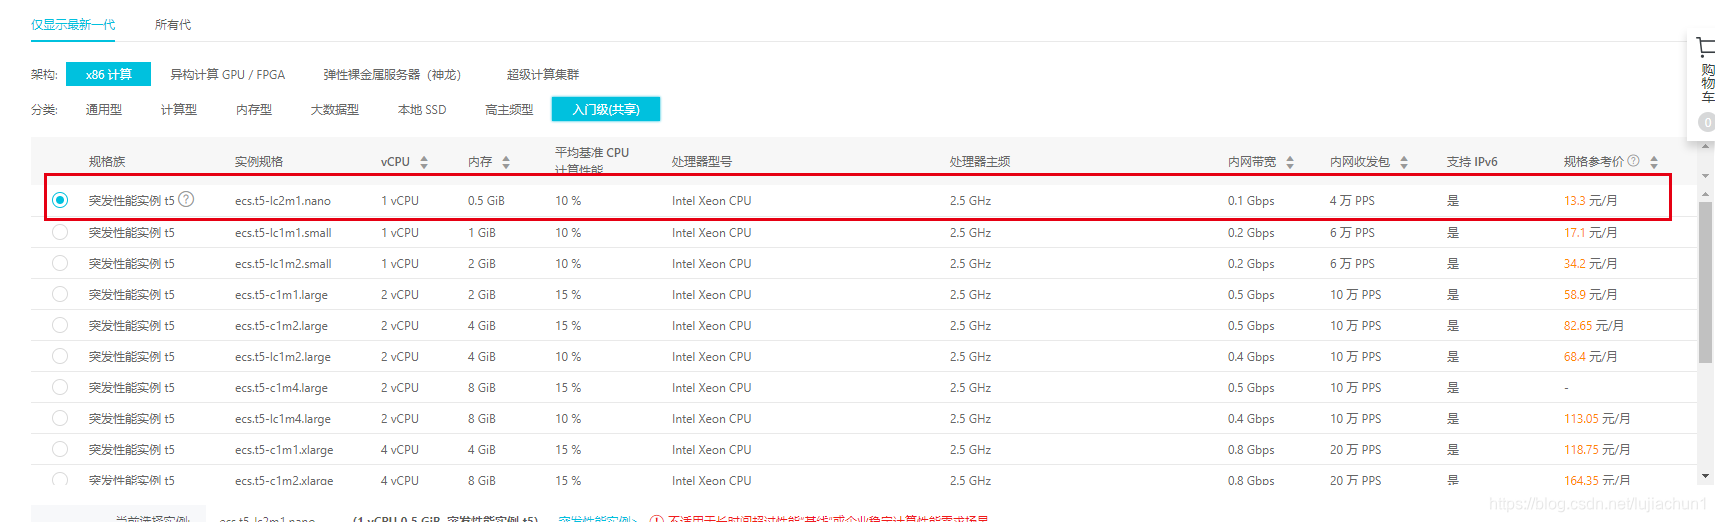Switch to 所有代 tab
This screenshot has height=522, width=1715.
point(173,25)
